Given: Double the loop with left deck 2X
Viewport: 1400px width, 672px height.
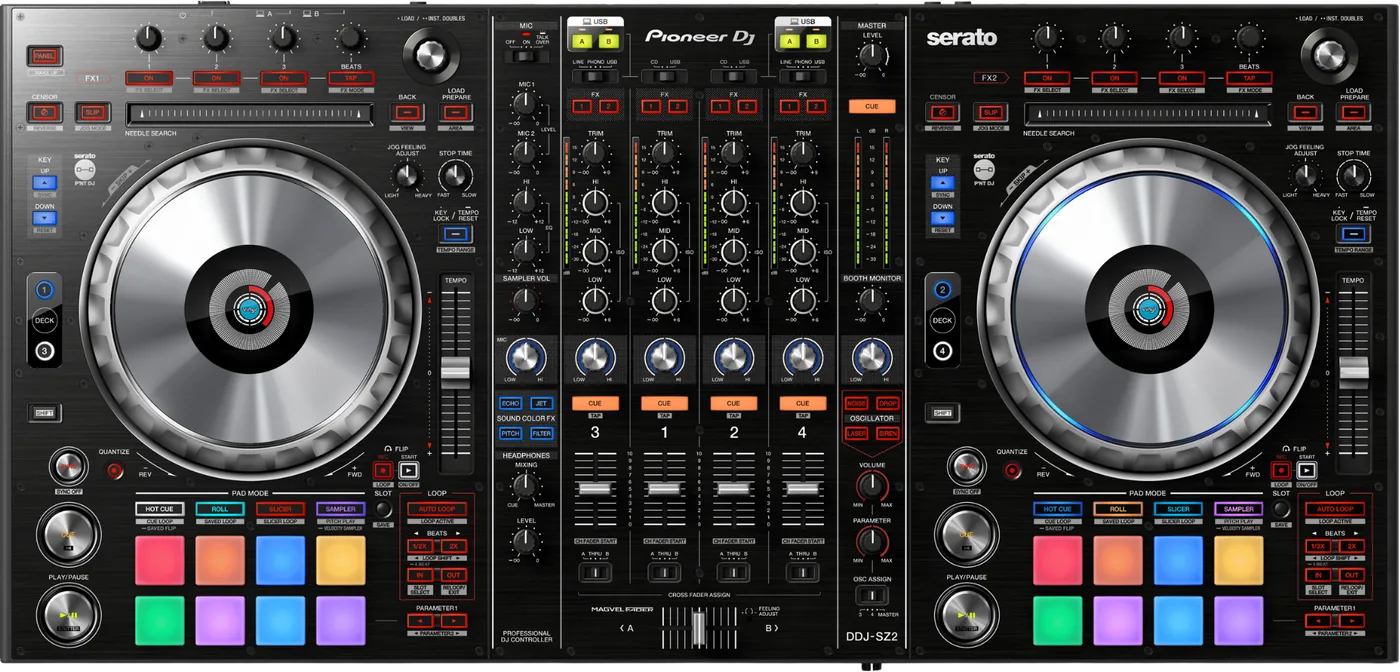Looking at the screenshot, I should pyautogui.click(x=453, y=547).
